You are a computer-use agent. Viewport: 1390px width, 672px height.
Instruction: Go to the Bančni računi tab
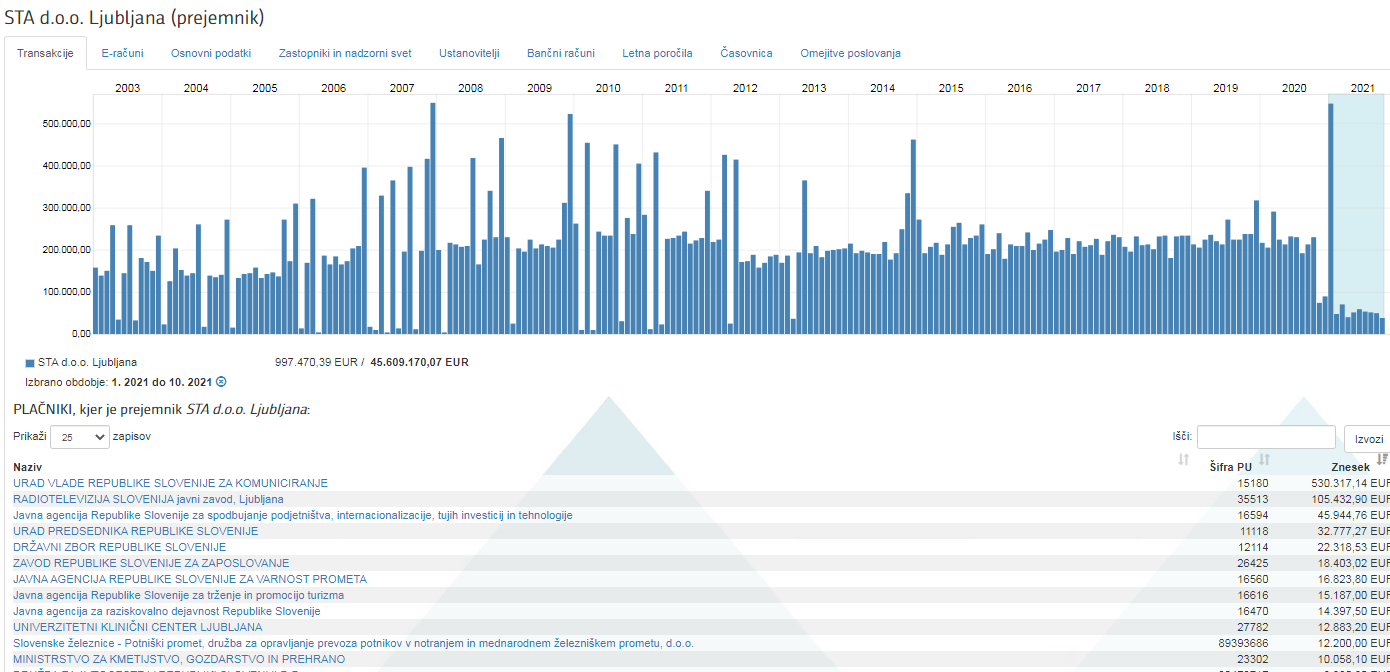click(560, 53)
